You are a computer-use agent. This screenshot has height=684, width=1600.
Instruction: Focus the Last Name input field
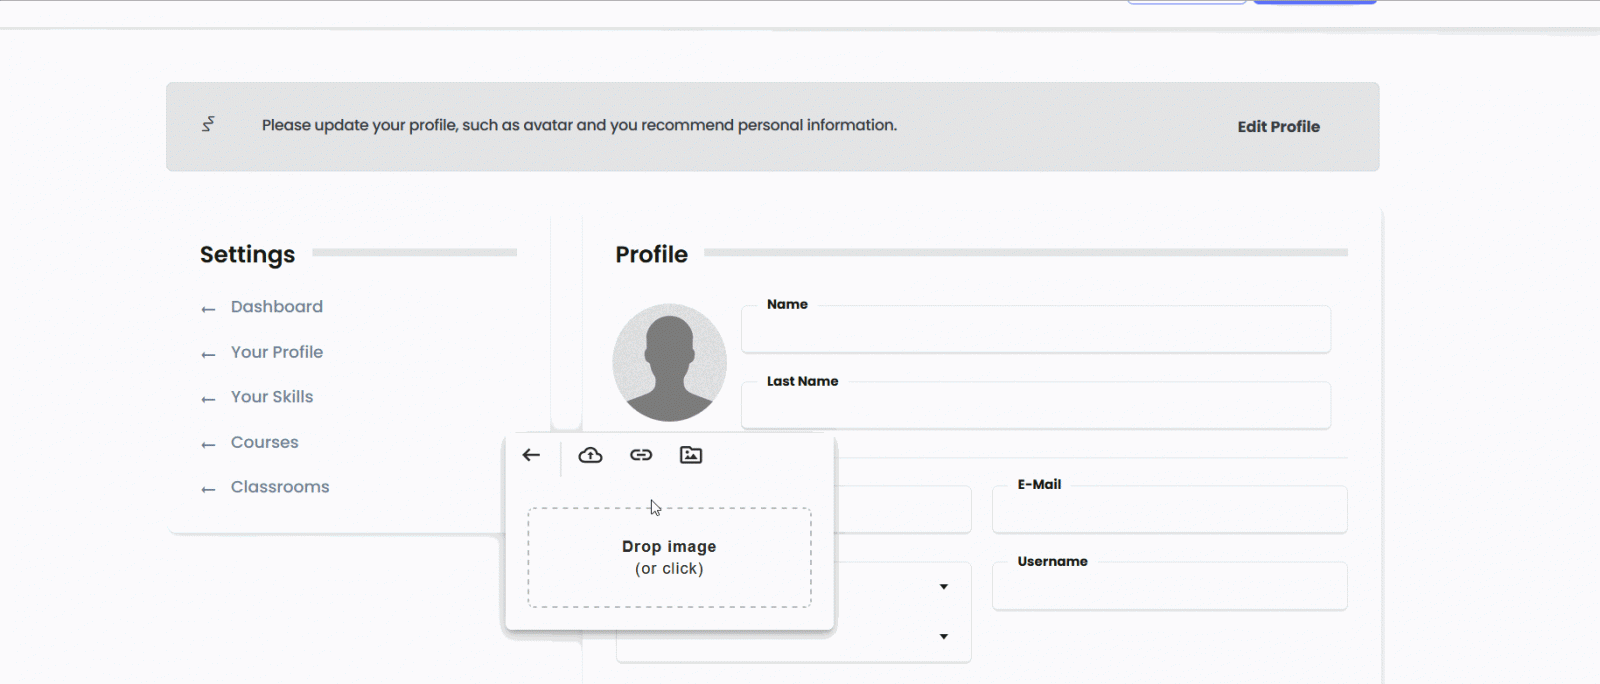[x=1036, y=405]
